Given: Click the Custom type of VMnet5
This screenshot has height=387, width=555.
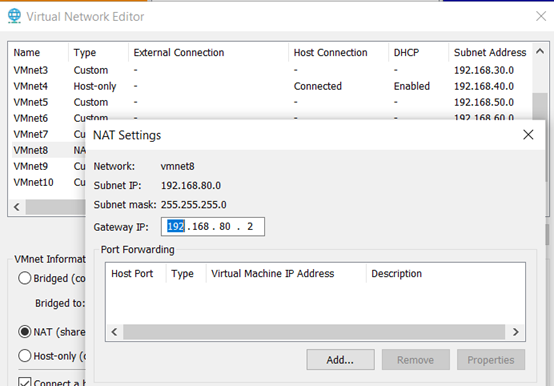Looking at the screenshot, I should point(91,102).
